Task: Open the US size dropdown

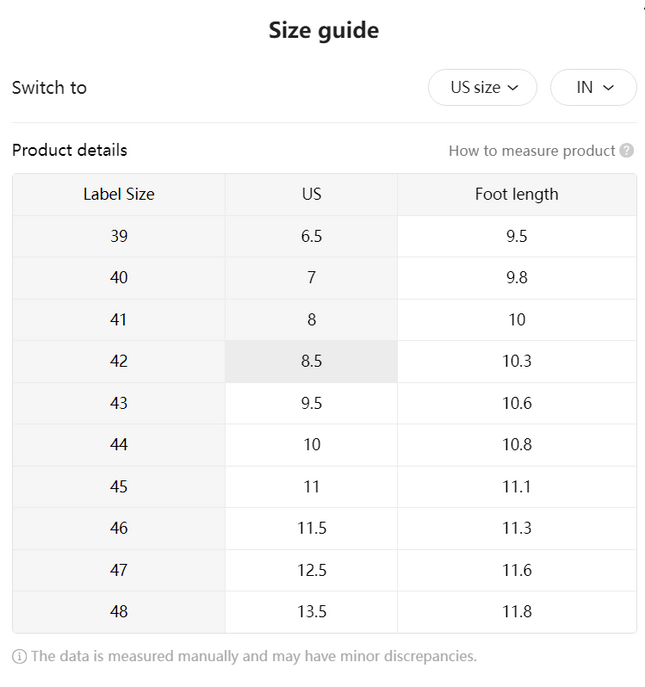Action: (482, 87)
